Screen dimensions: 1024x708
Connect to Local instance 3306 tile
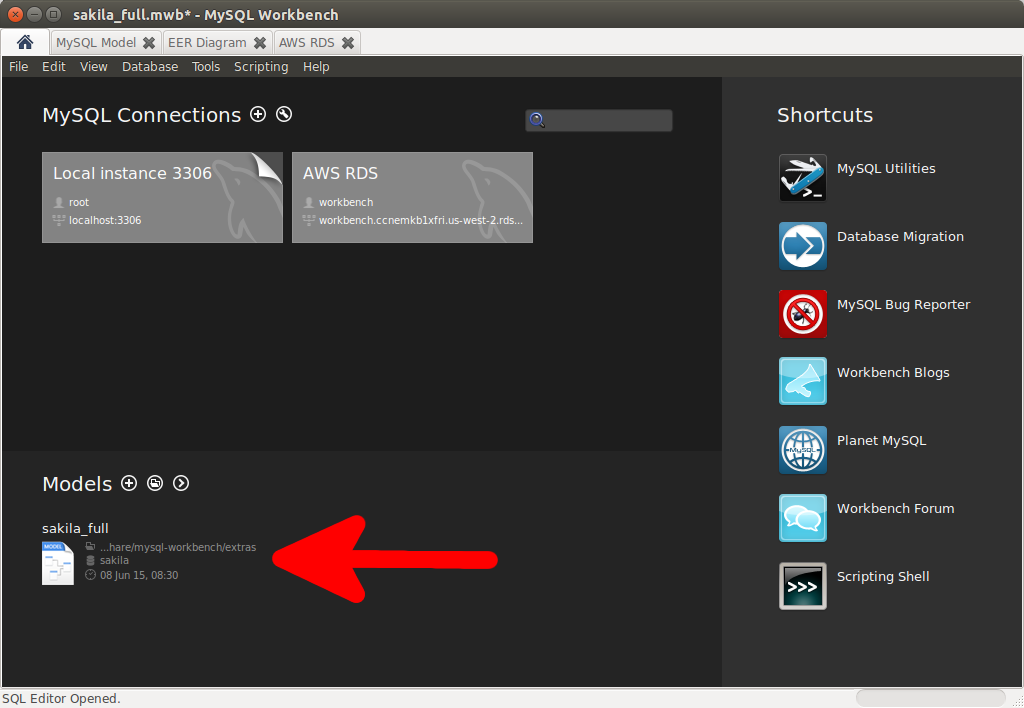pyautogui.click(x=162, y=197)
